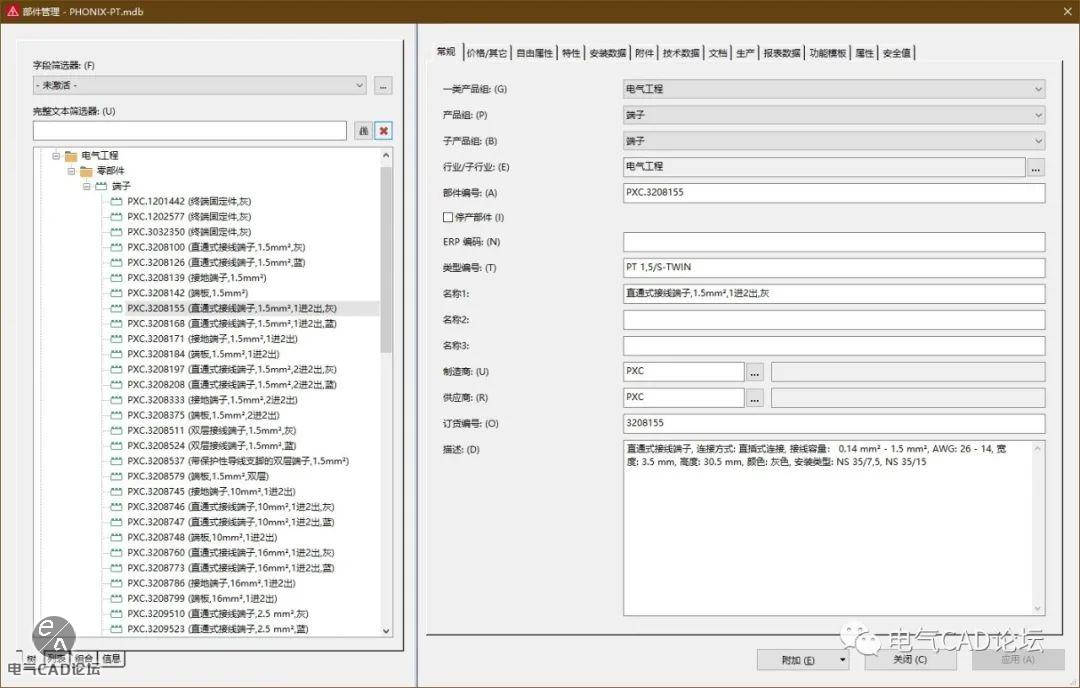This screenshot has width=1080, height=688.
Task: Collapse the 零部件 tree node
Action: tap(71, 171)
